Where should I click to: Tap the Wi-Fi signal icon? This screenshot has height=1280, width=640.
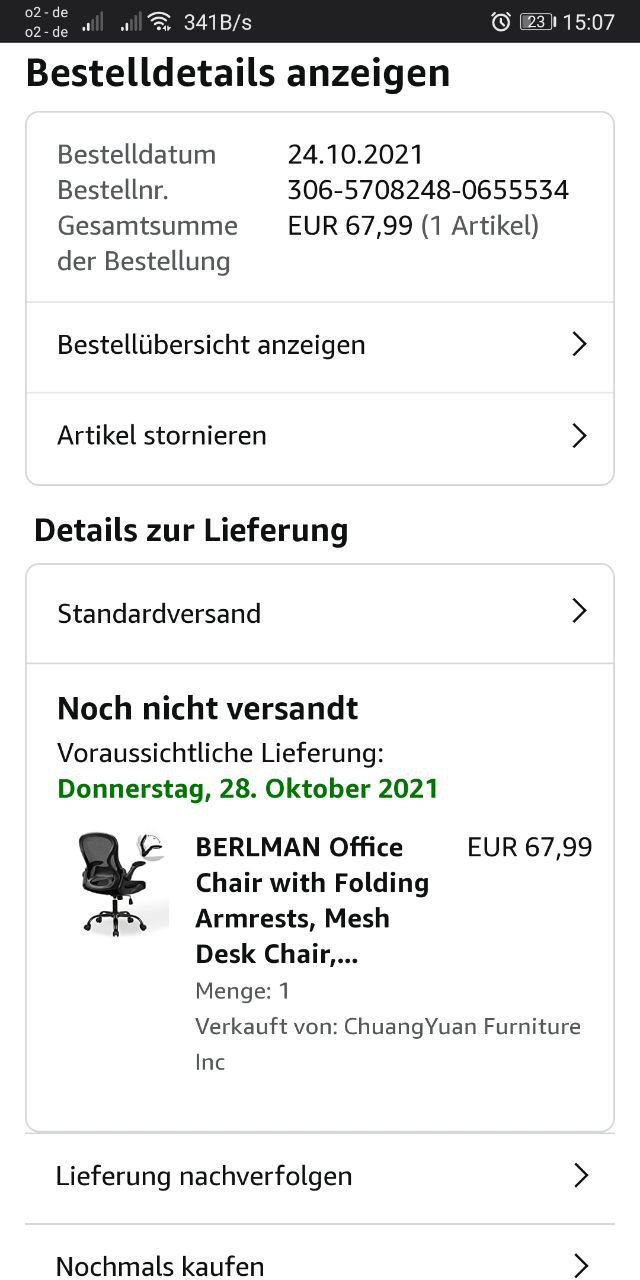click(159, 22)
